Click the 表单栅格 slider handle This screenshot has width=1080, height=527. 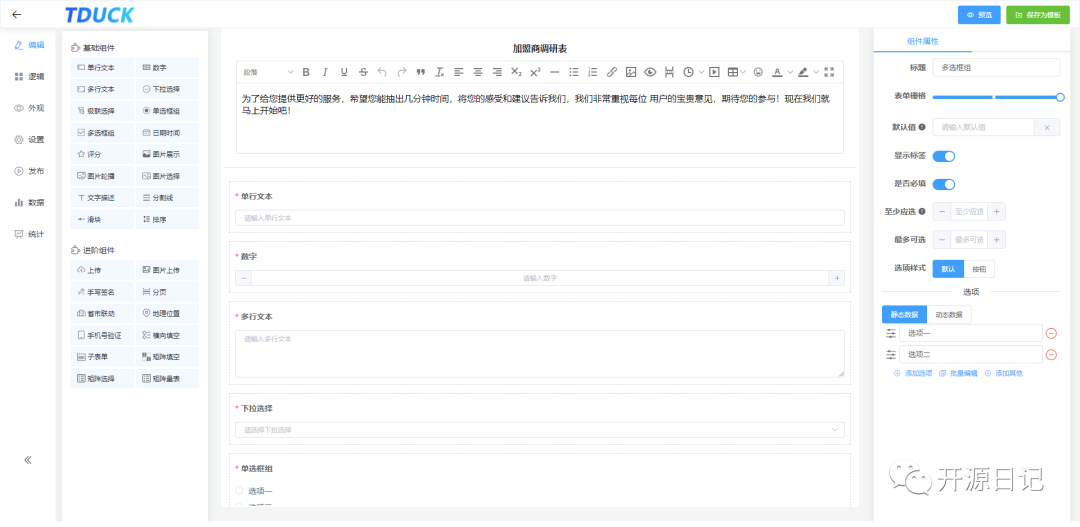pos(1060,97)
